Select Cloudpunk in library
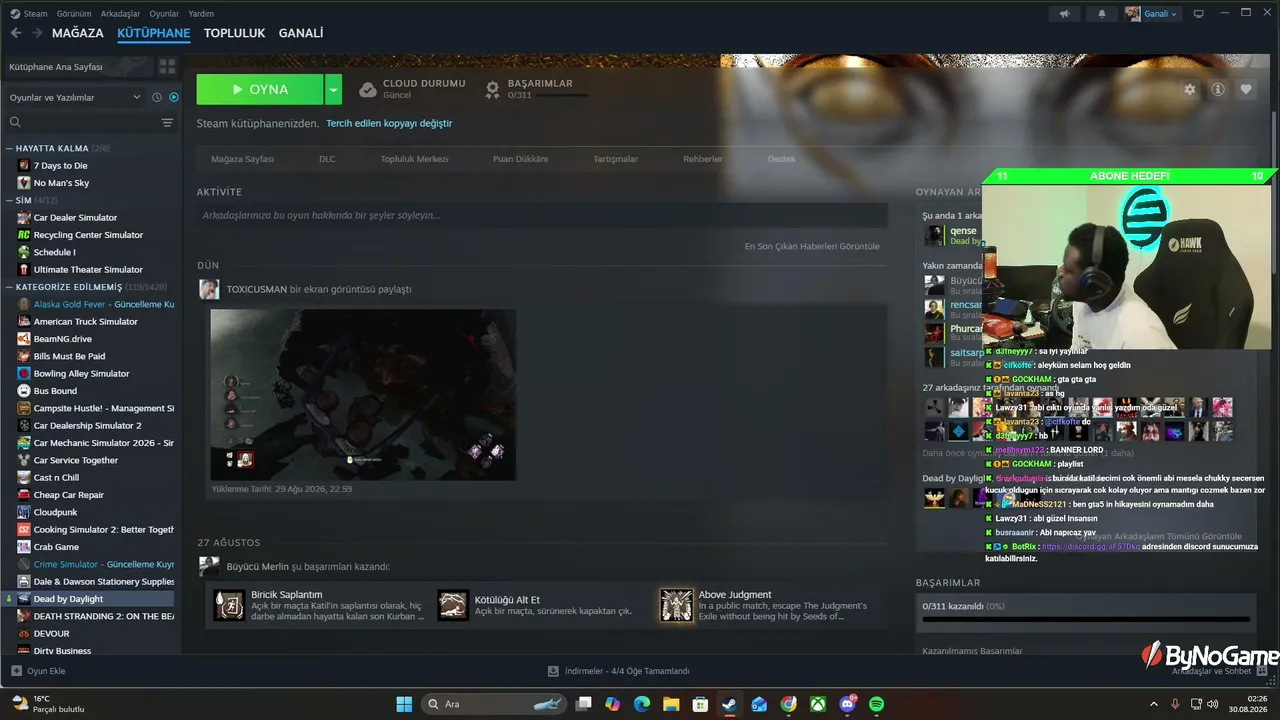 coord(55,512)
